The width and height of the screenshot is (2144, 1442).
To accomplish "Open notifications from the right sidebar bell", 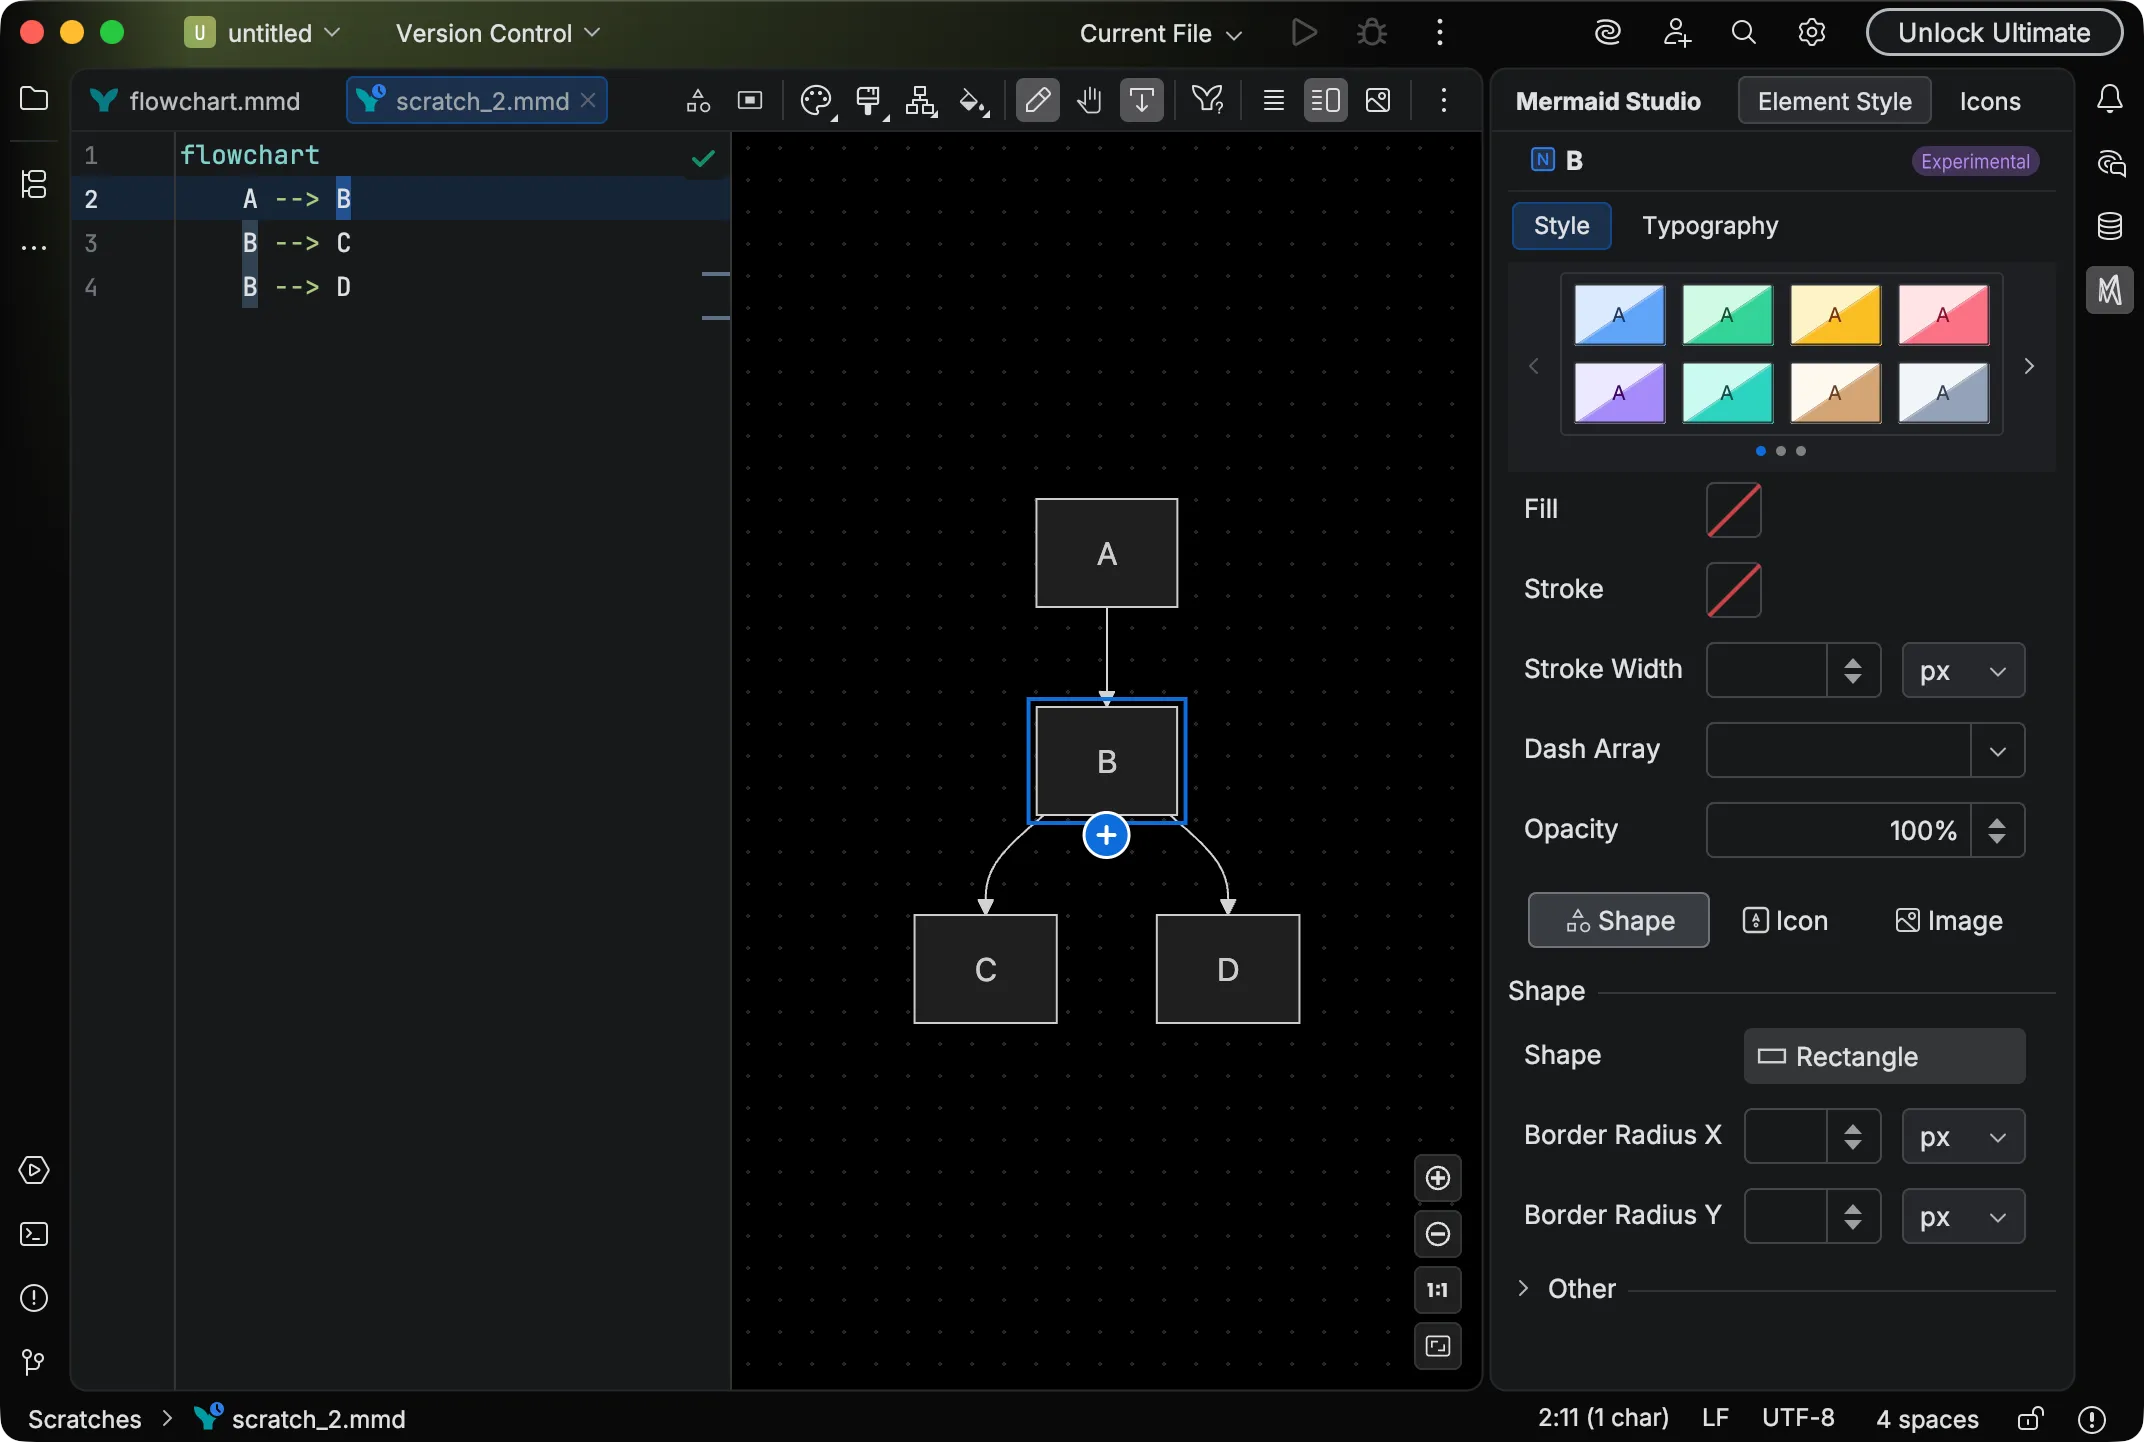I will (2110, 97).
